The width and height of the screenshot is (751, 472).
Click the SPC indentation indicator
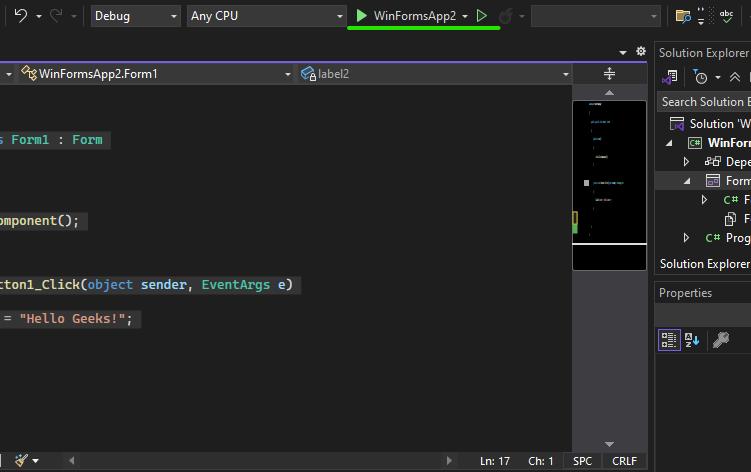(x=582, y=461)
